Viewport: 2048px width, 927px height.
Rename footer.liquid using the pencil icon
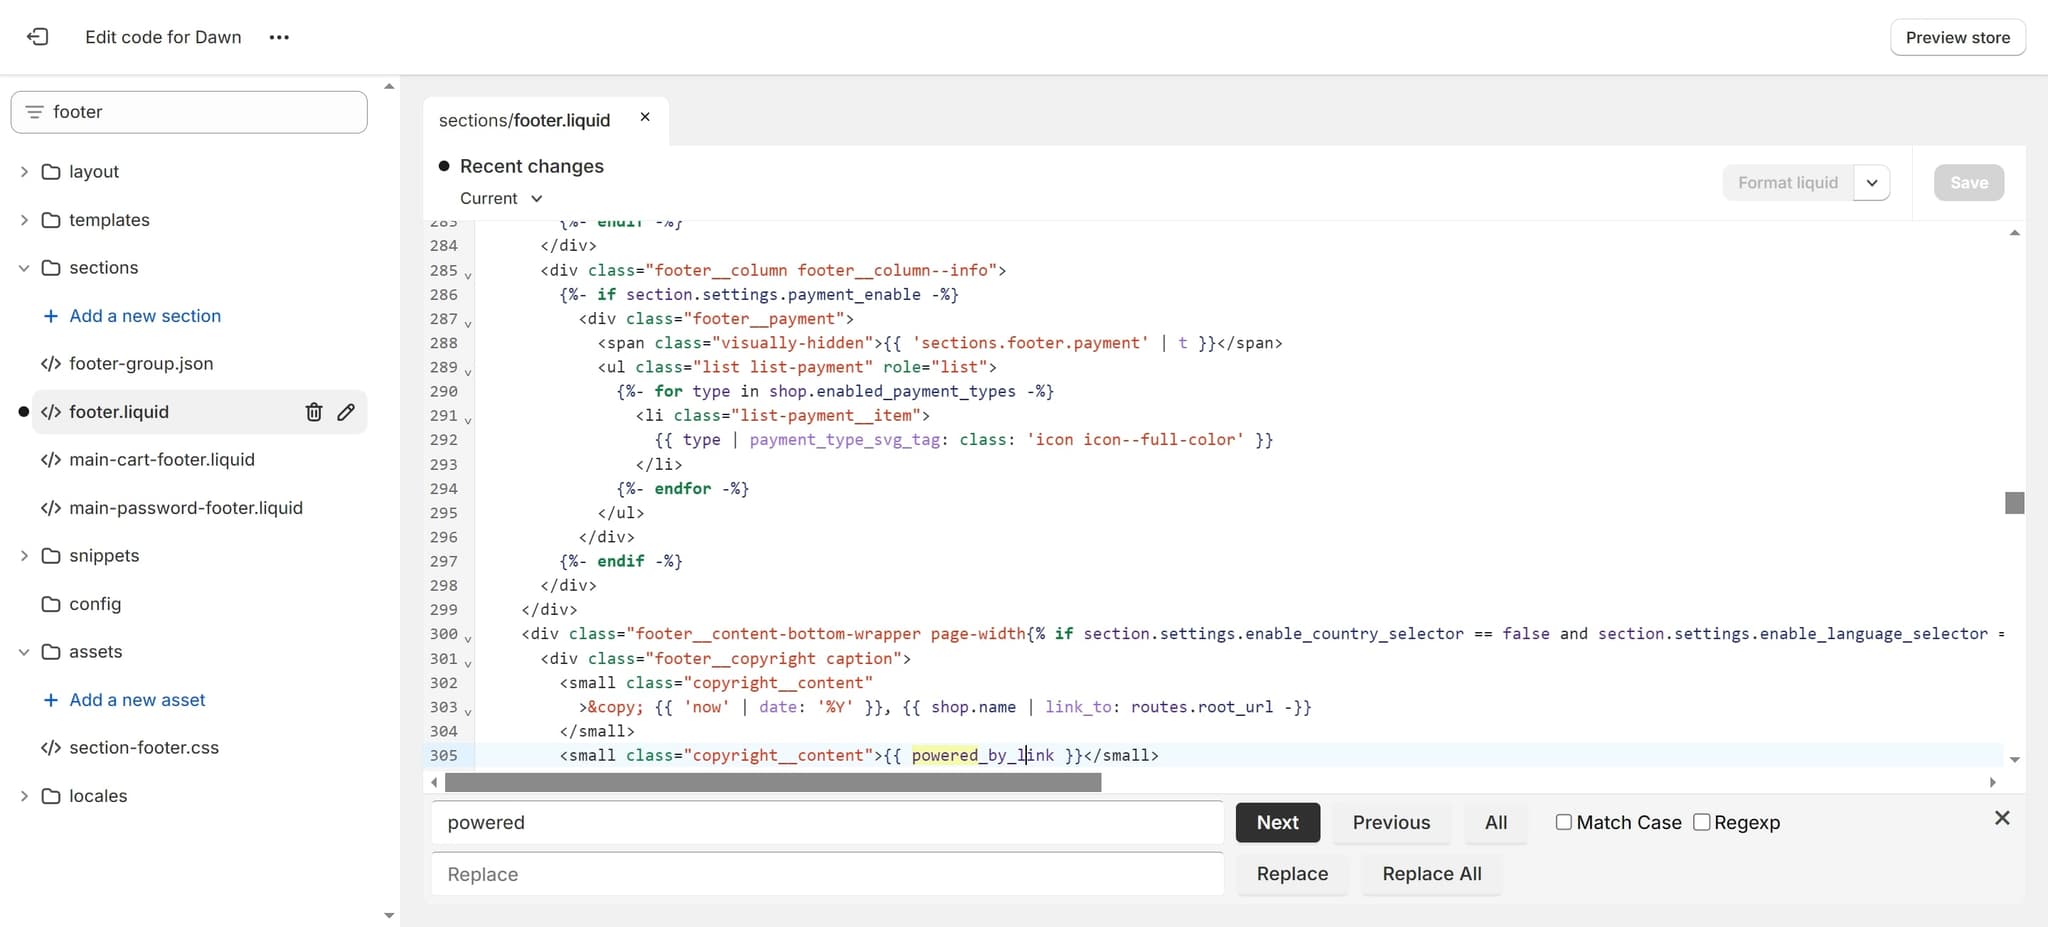[x=346, y=411]
